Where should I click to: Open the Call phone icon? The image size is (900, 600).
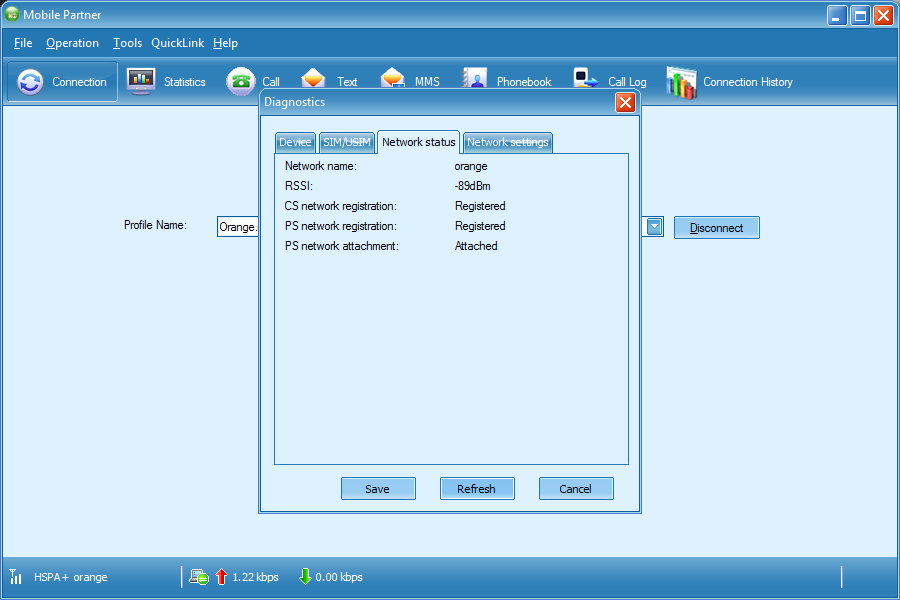[240, 82]
